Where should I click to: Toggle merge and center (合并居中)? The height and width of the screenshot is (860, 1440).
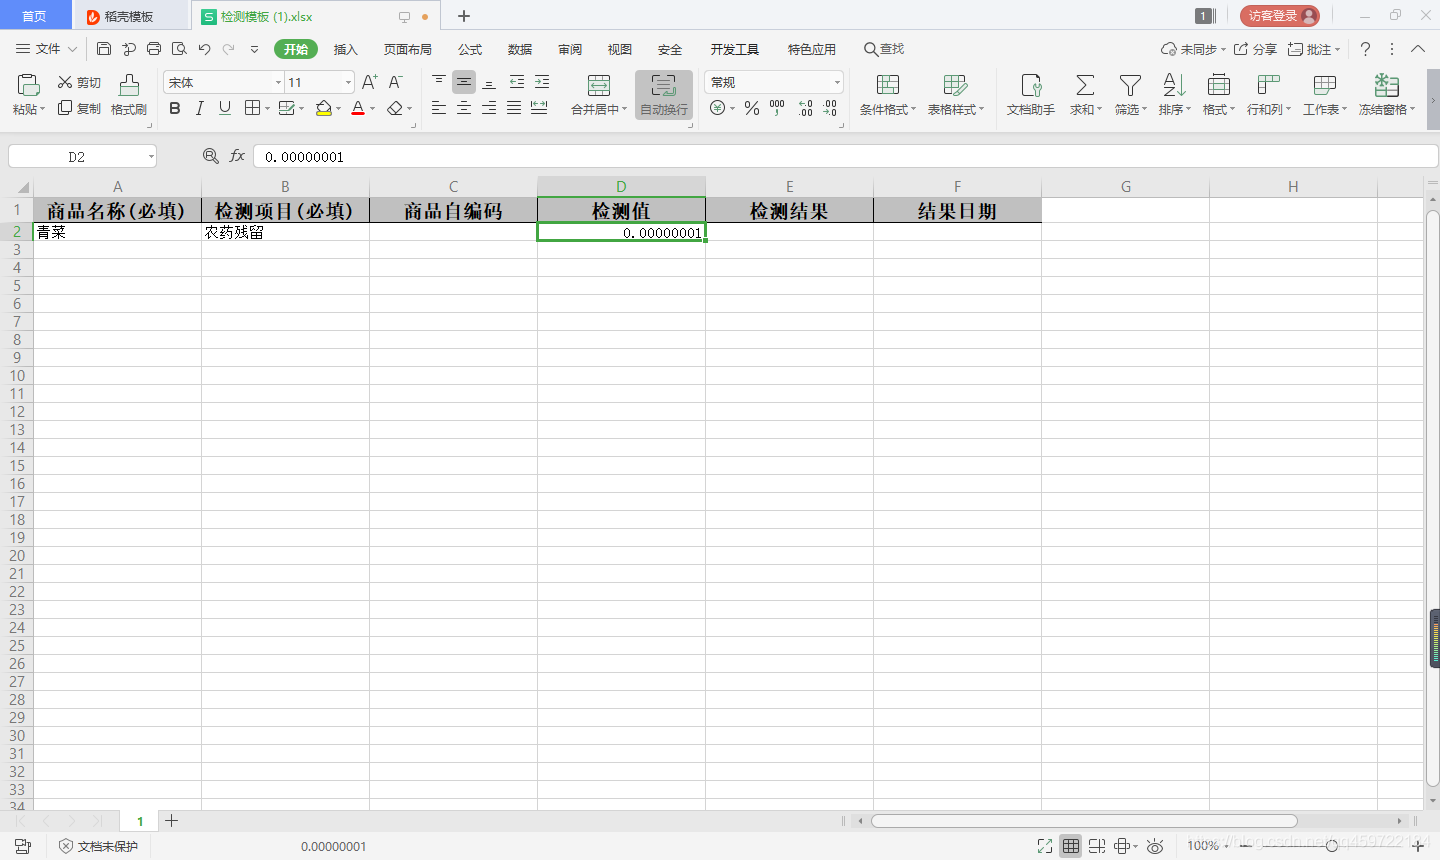coord(598,95)
